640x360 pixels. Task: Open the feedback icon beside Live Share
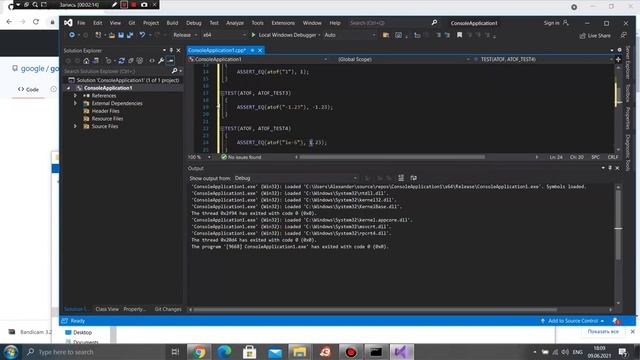point(623,36)
